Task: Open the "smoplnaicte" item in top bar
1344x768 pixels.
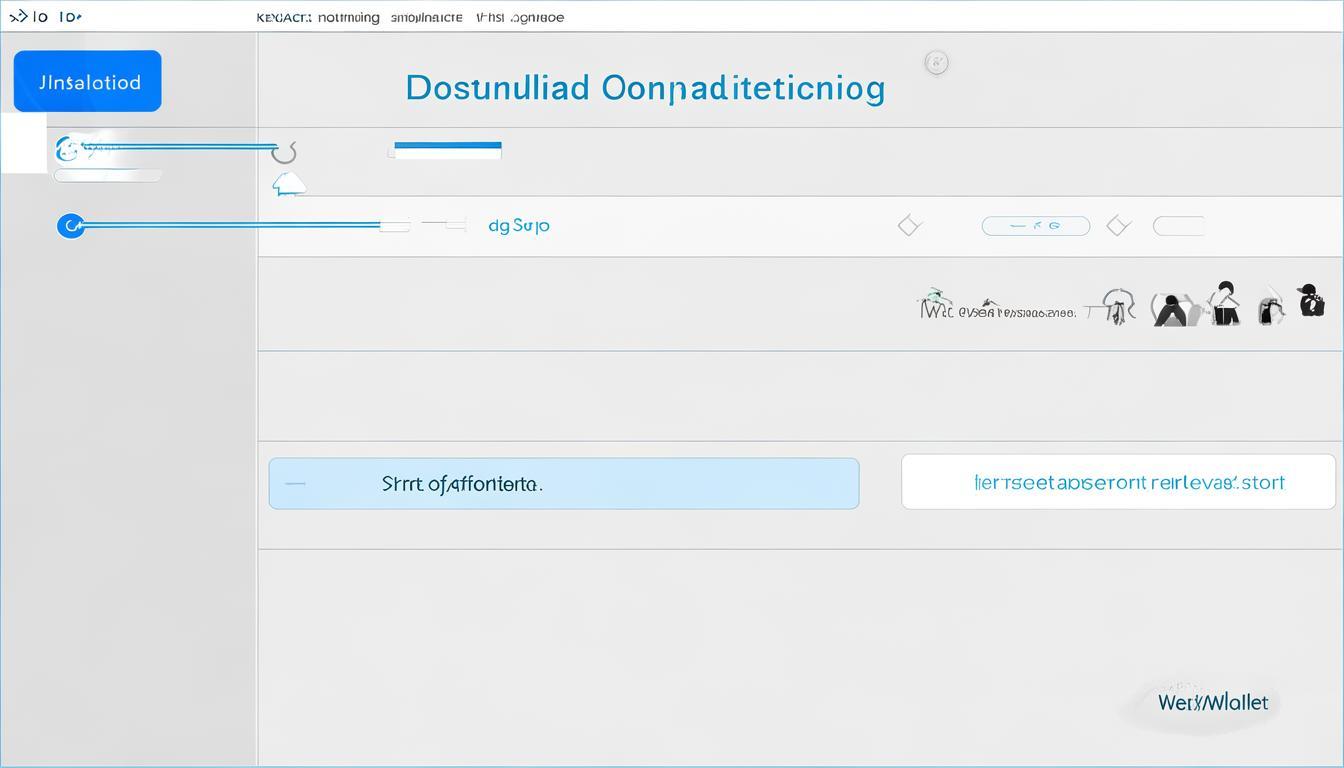Action: [426, 17]
